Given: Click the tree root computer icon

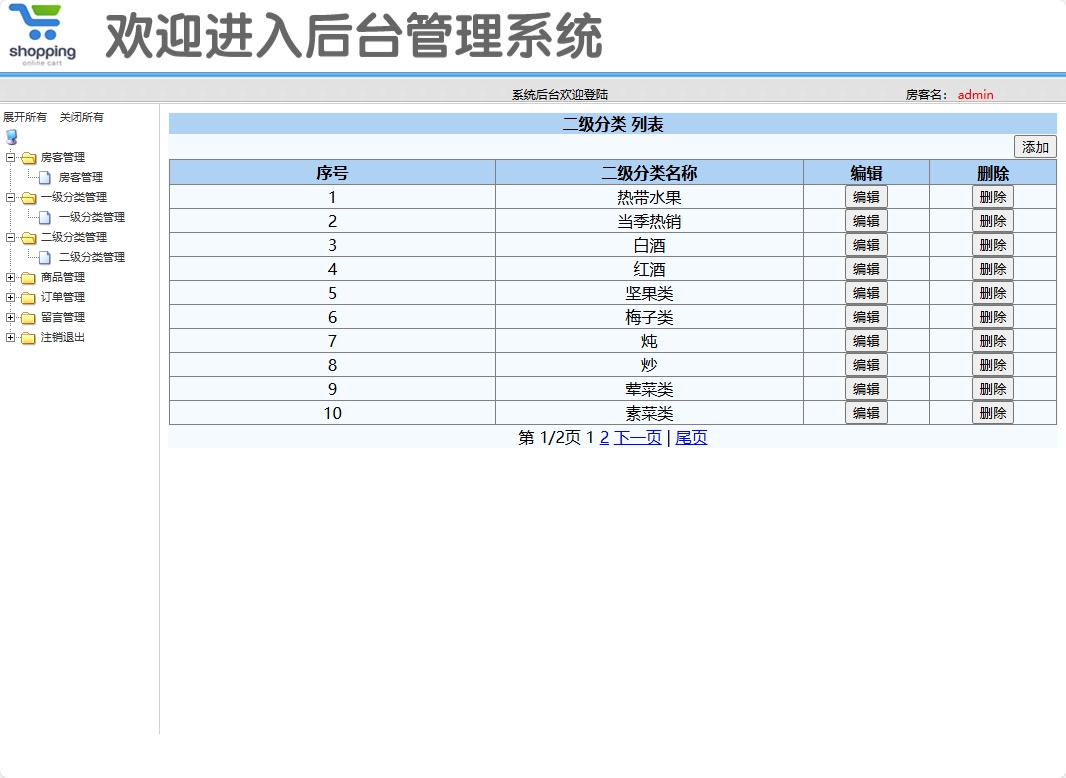Looking at the screenshot, I should 12,137.
